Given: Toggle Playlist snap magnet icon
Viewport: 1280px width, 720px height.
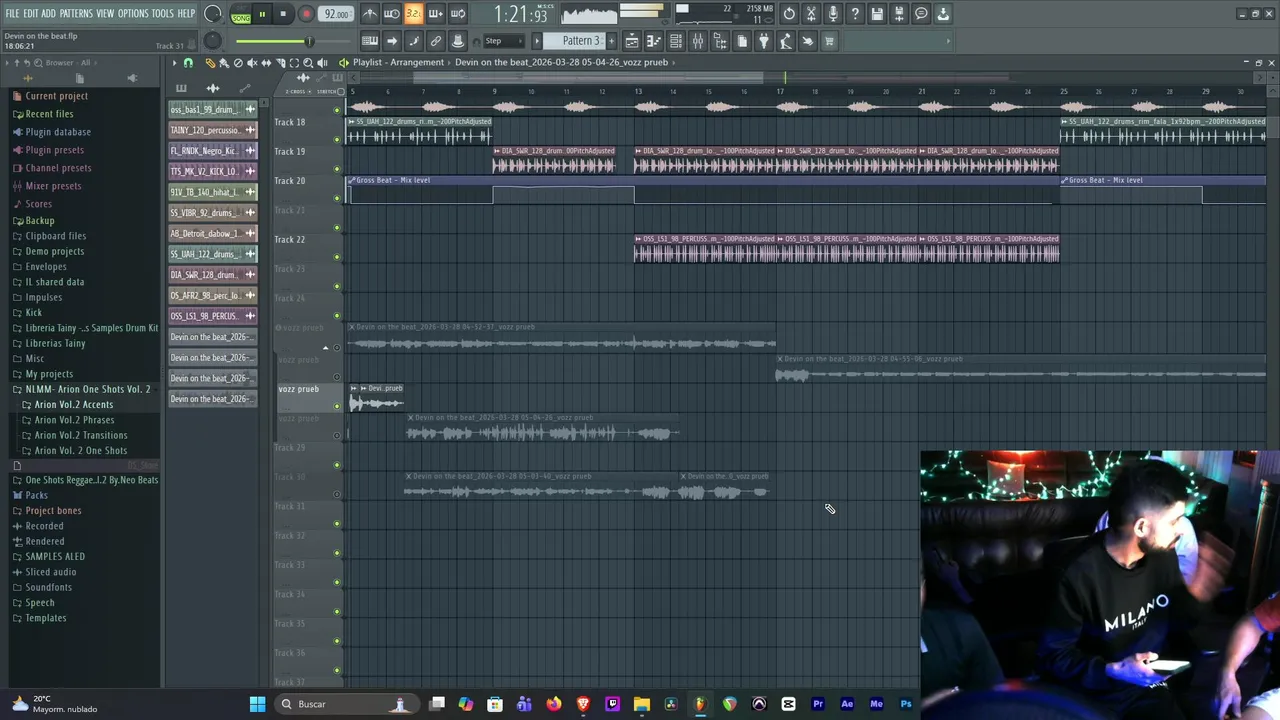Looking at the screenshot, I should (x=188, y=62).
